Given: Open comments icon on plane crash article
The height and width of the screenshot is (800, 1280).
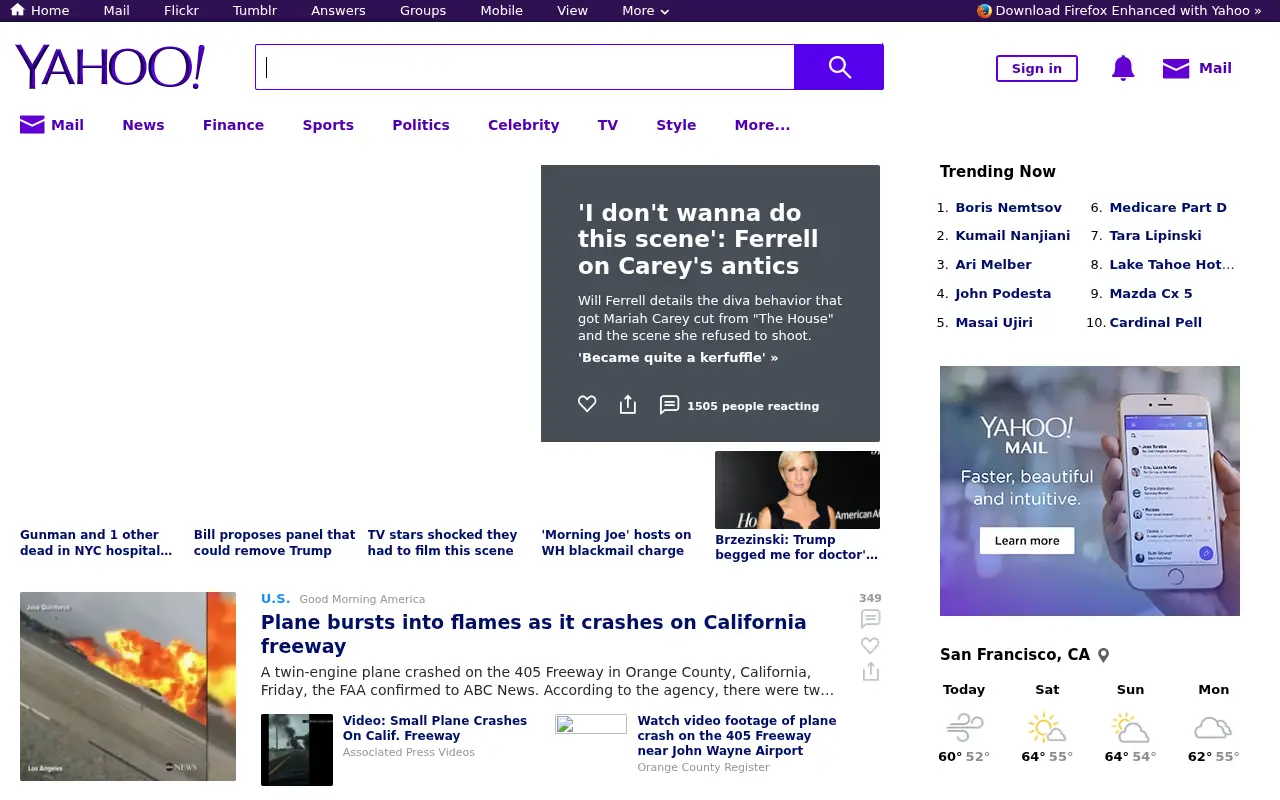Looking at the screenshot, I should [x=870, y=619].
